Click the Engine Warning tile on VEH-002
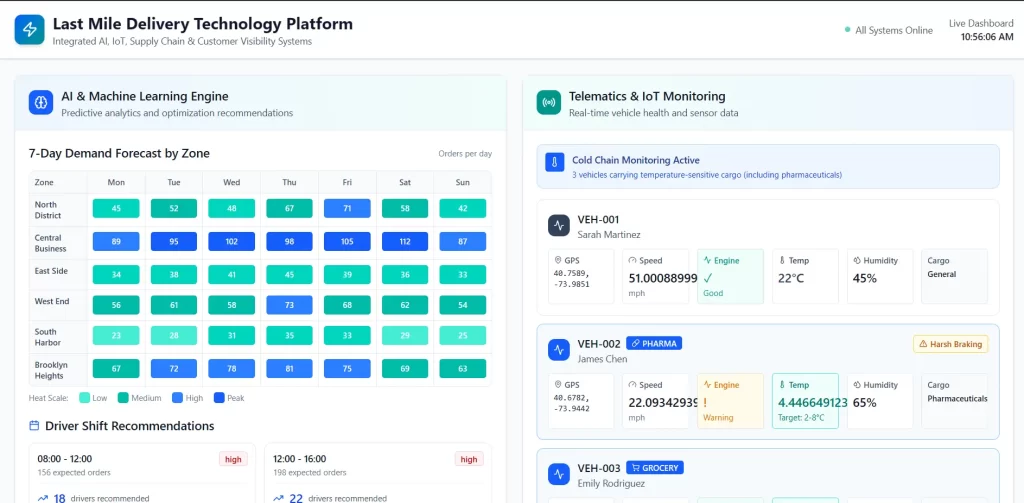Screen dimensions: 1024x503 point(729,401)
